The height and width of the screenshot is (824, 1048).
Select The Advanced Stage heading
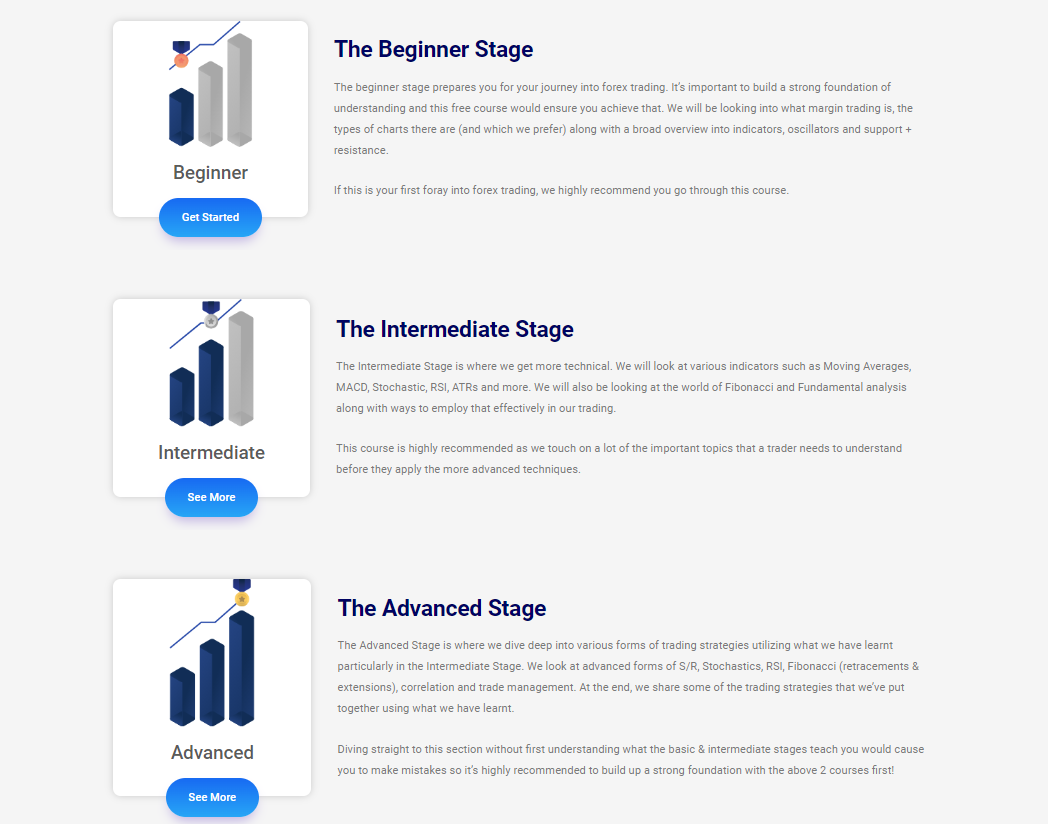point(442,608)
